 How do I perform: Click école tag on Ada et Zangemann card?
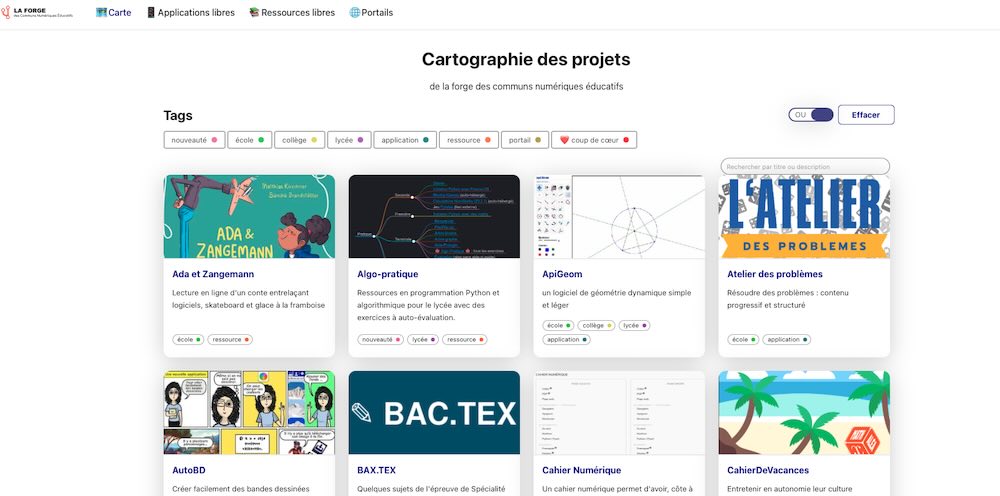point(188,340)
